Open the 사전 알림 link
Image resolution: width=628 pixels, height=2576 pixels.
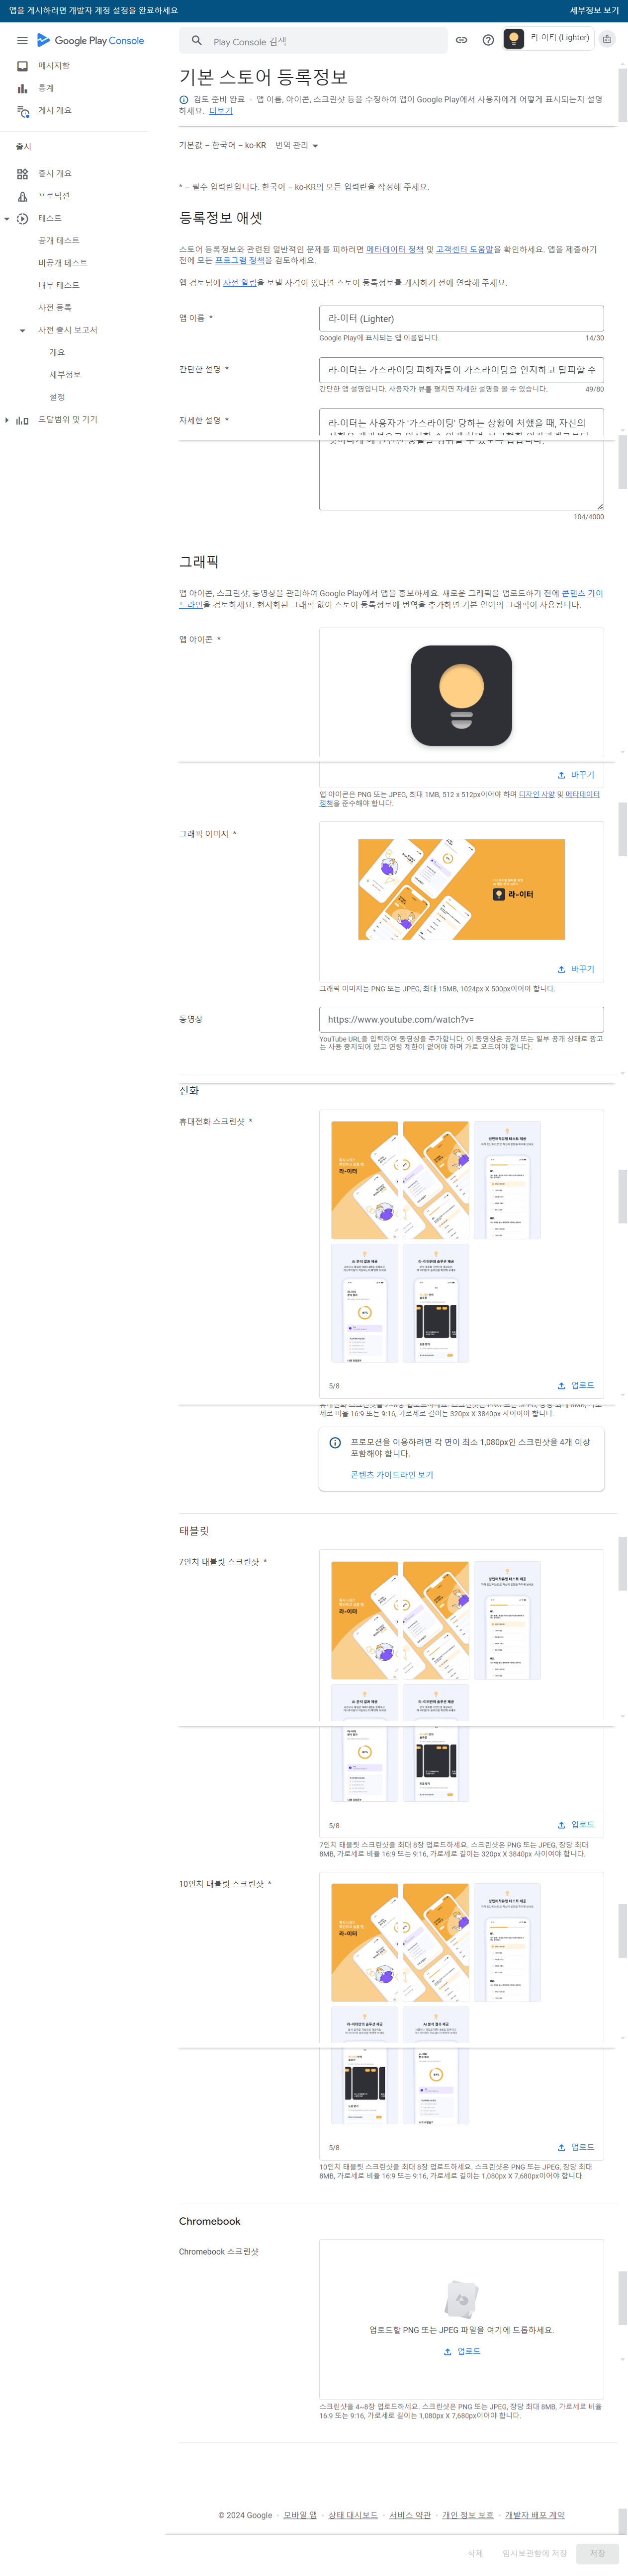click(240, 283)
